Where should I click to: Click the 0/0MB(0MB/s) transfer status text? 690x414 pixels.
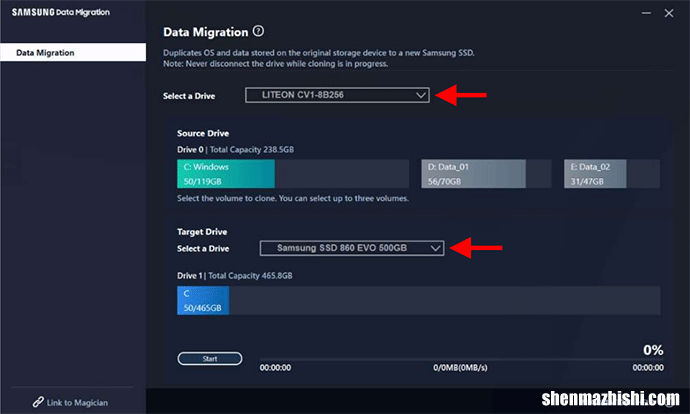460,367
